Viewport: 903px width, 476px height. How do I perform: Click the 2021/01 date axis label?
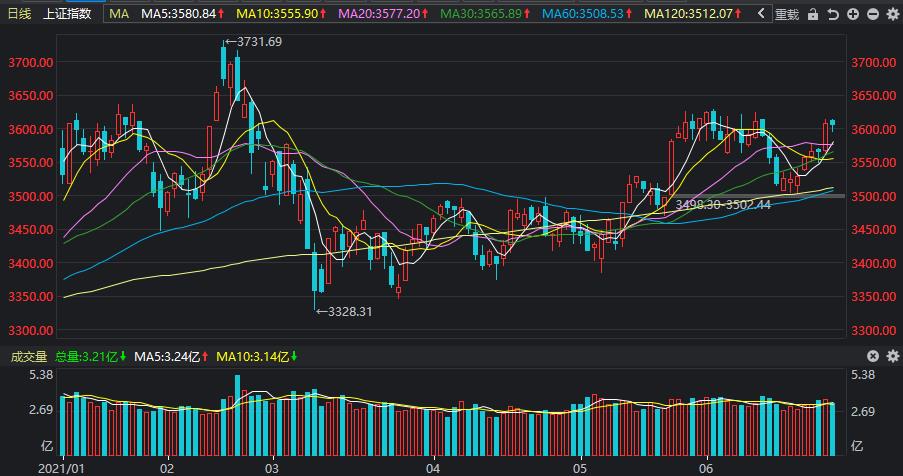(x=61, y=467)
